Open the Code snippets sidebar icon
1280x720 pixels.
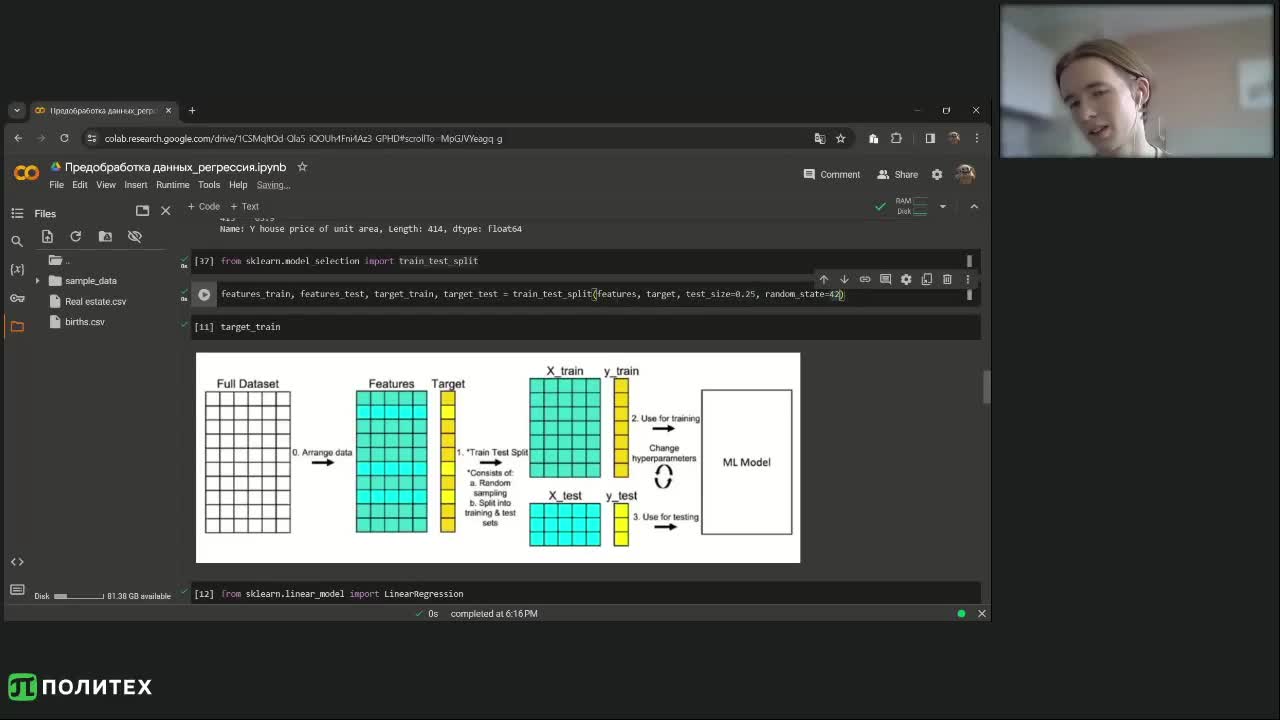(17, 562)
